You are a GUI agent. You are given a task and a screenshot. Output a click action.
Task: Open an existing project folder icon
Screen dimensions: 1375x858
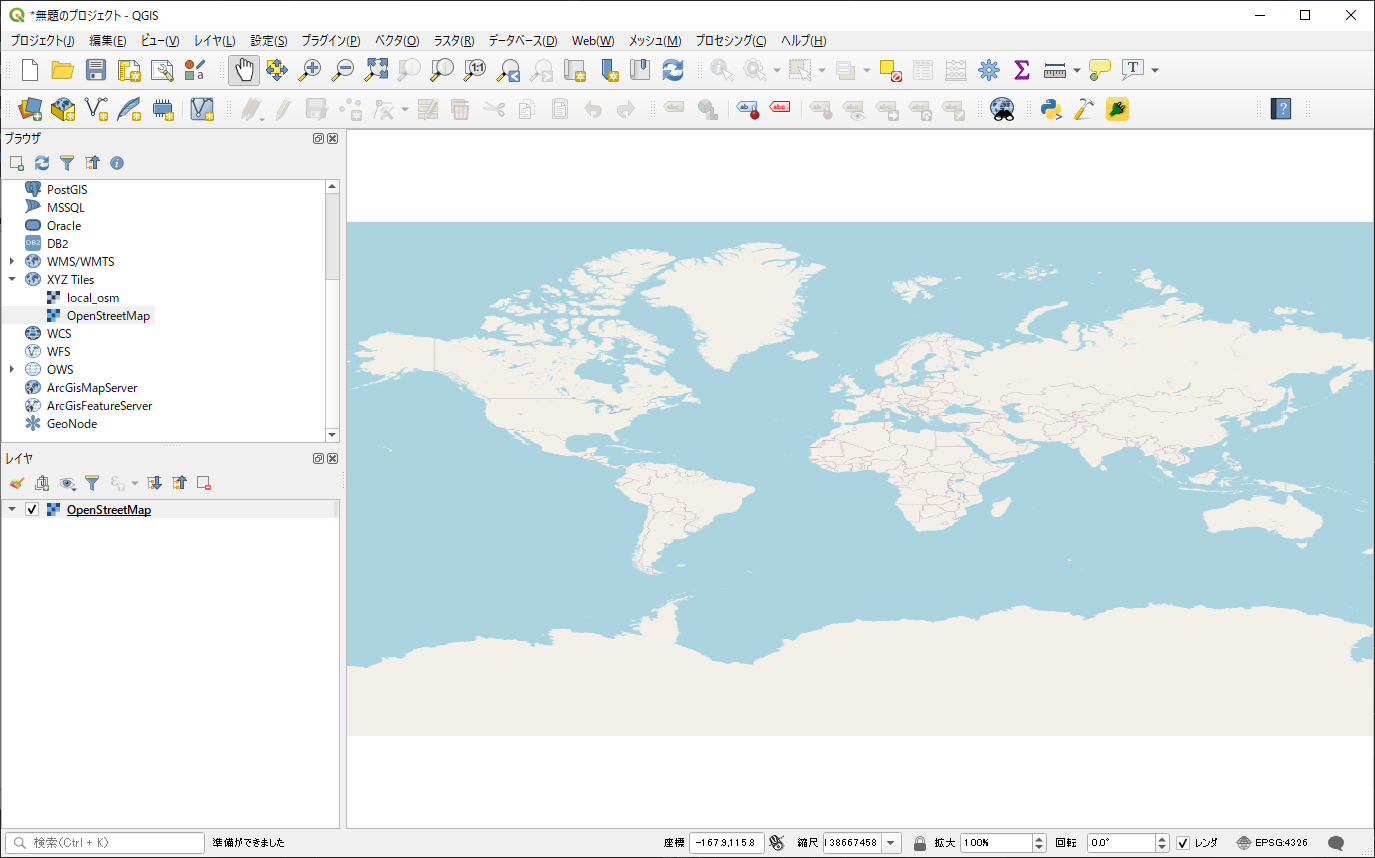(63, 70)
